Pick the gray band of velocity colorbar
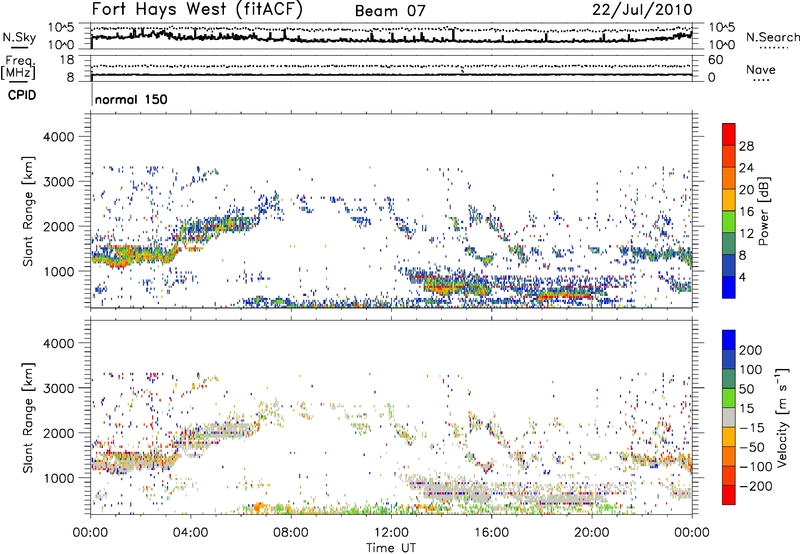The image size is (800, 554). click(729, 417)
